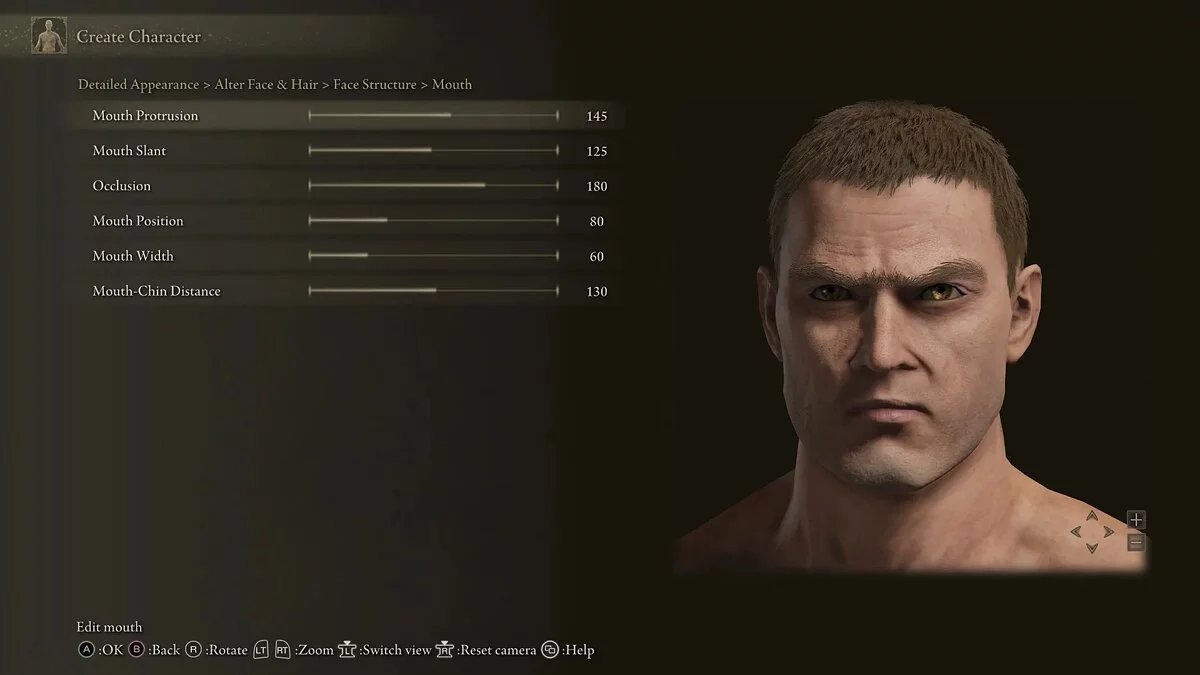Click the Create Character portrait icon
Screen dimensions: 1200x675
pos(49,37)
